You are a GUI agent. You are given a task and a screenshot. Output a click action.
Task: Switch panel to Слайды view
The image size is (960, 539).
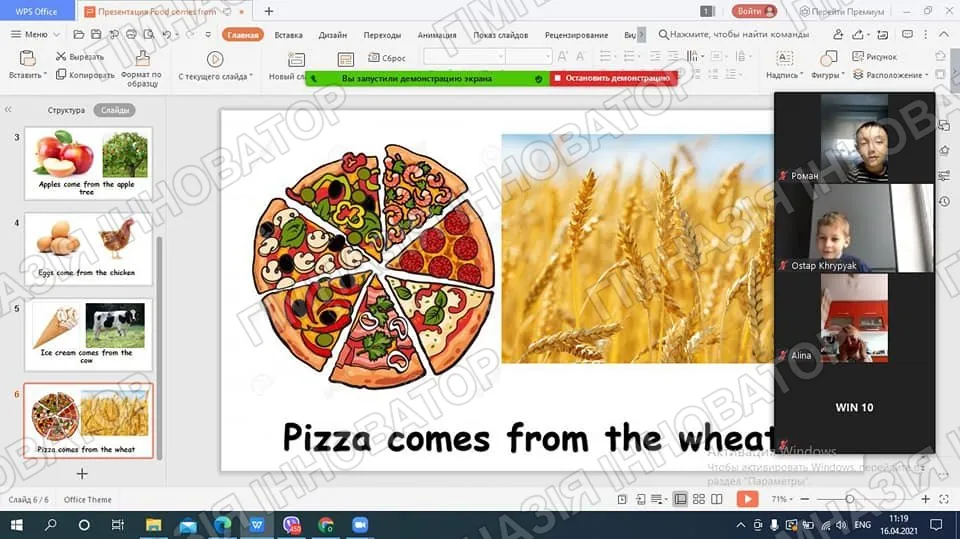(114, 110)
